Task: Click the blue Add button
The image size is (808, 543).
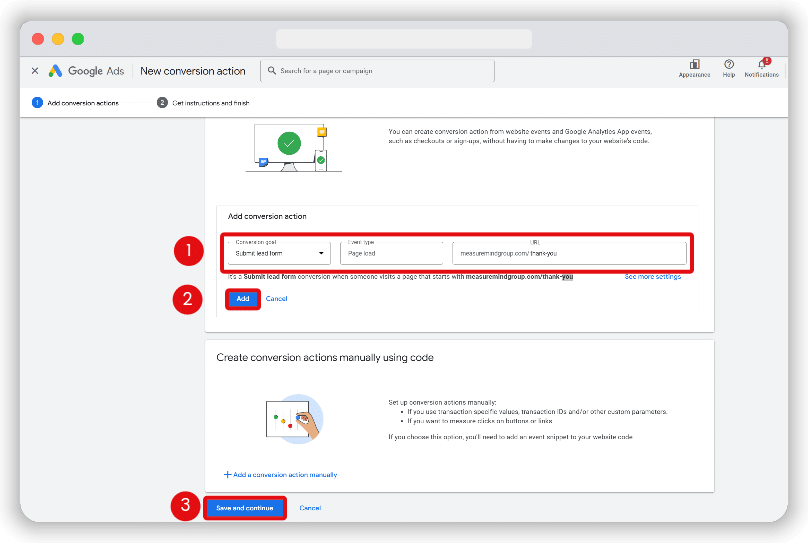Action: tap(243, 299)
